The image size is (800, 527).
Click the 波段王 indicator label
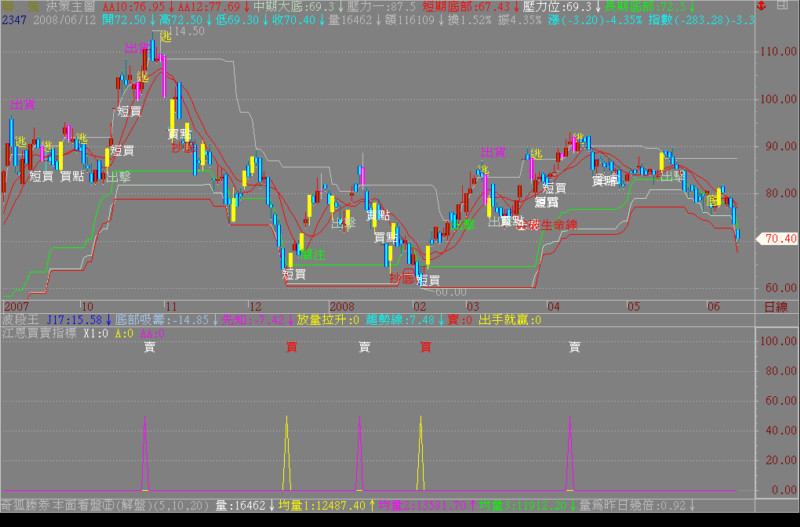click(20, 319)
